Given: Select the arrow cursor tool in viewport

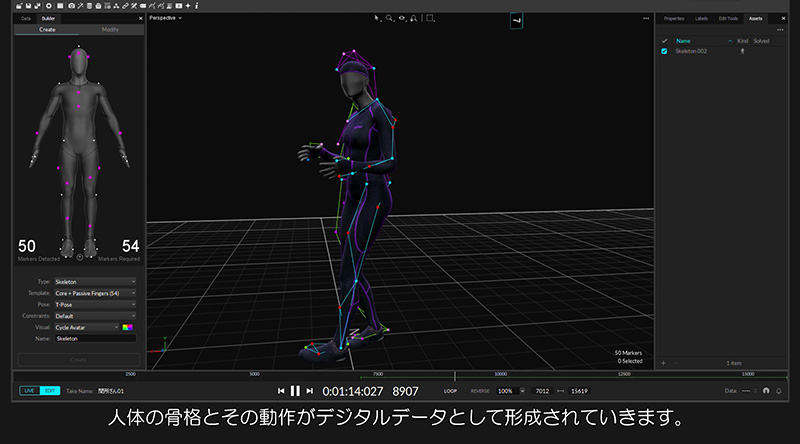Looking at the screenshot, I should pyautogui.click(x=378, y=18).
